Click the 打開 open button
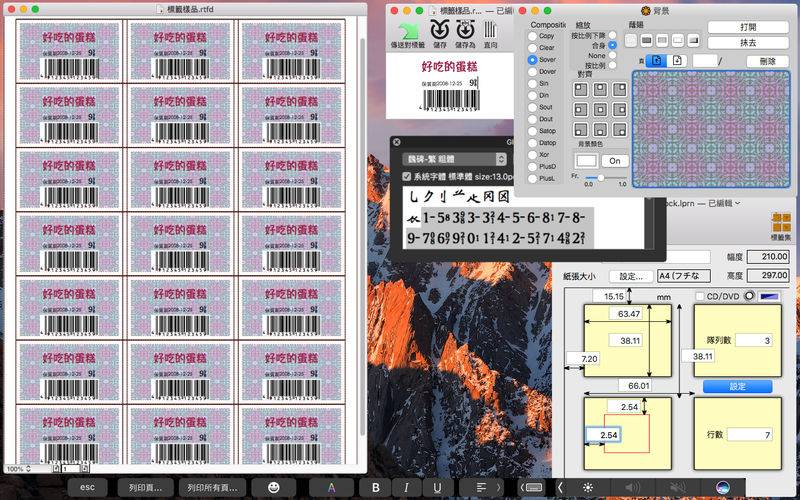This screenshot has height=500, width=800. (748, 27)
